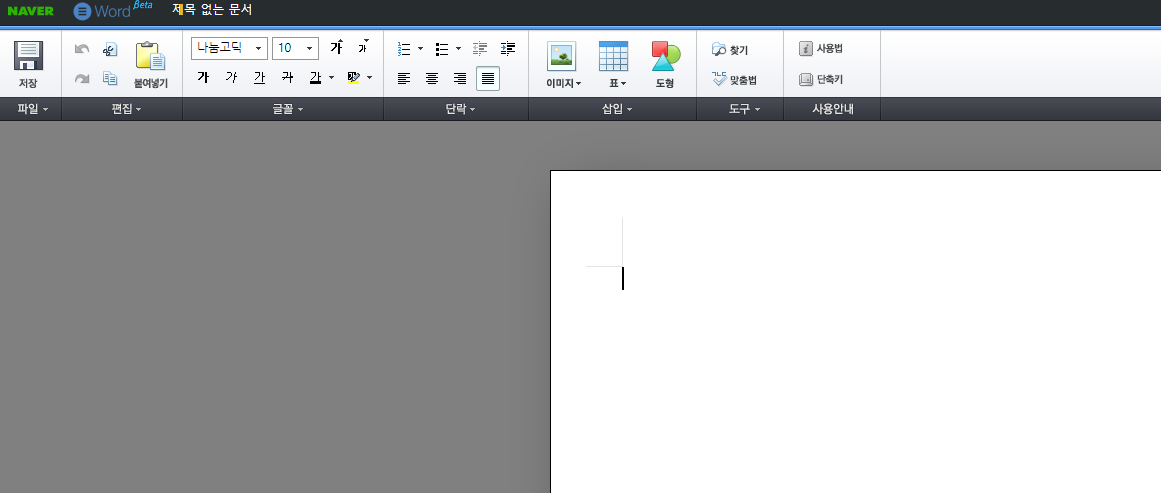Decrease font size with the smaller 가 icon

coord(363,48)
